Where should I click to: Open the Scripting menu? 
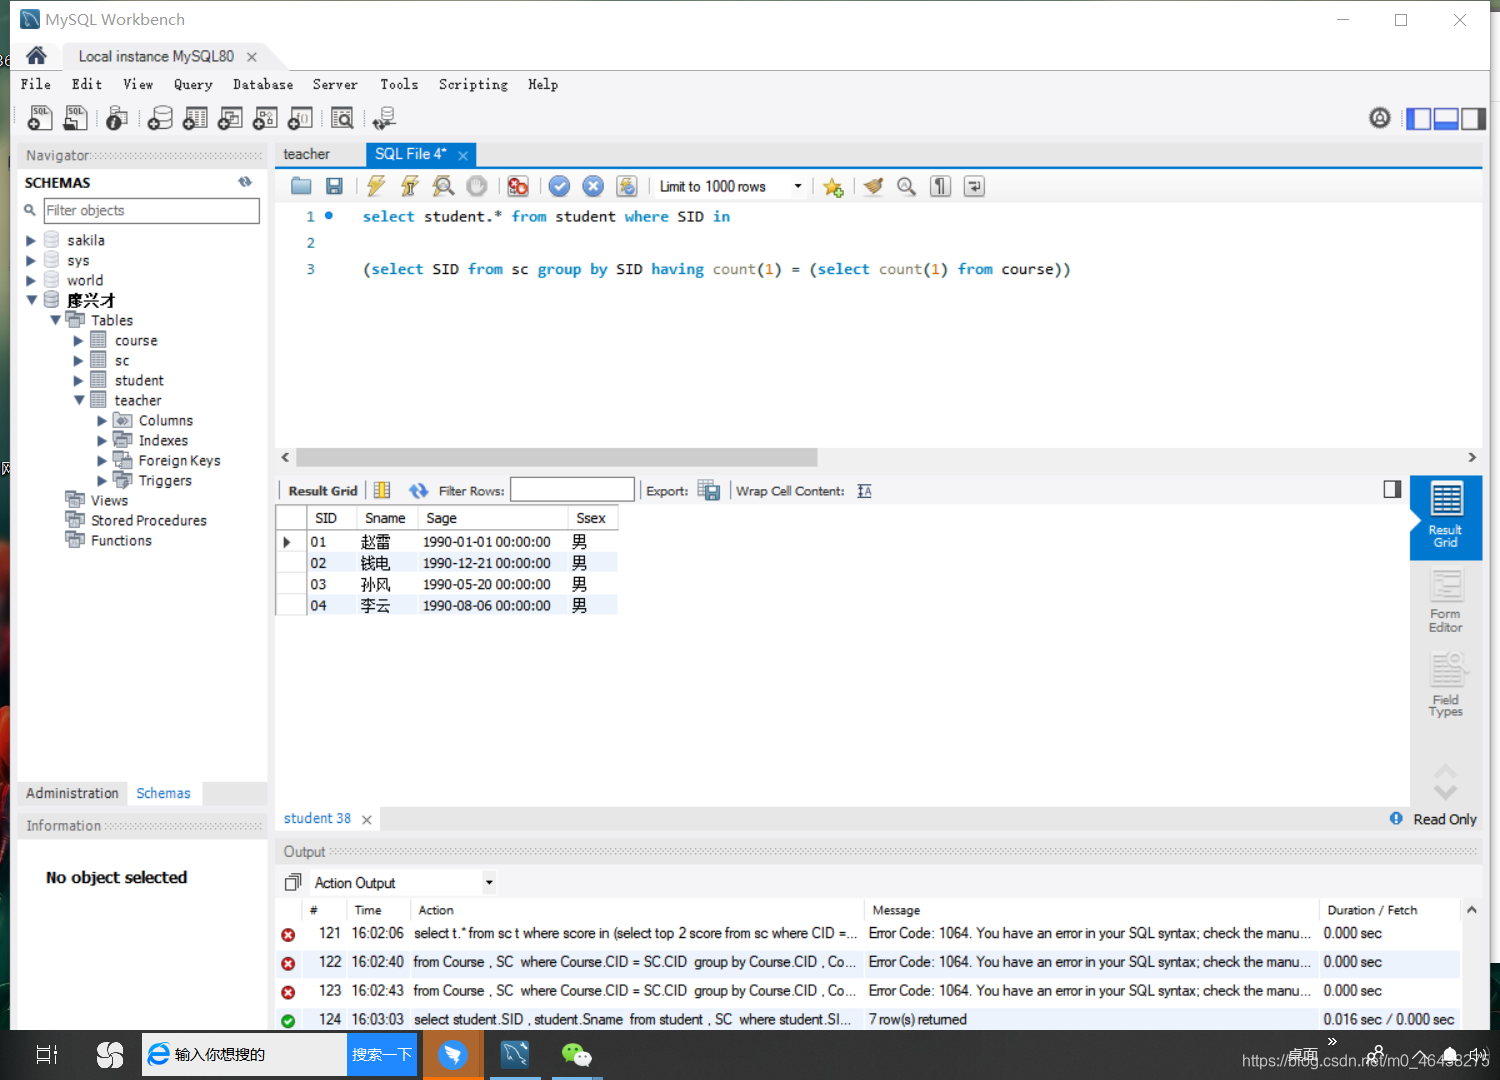(x=473, y=85)
